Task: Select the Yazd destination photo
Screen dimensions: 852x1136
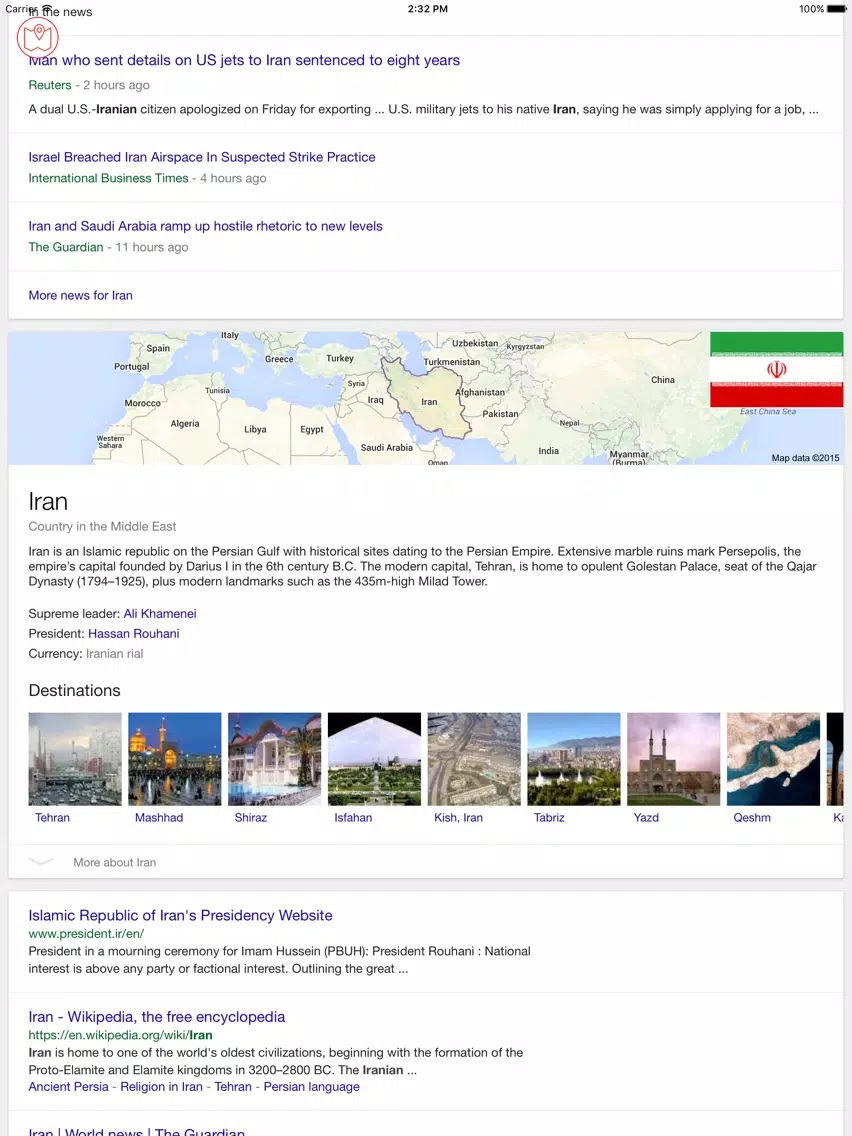Action: 674,759
